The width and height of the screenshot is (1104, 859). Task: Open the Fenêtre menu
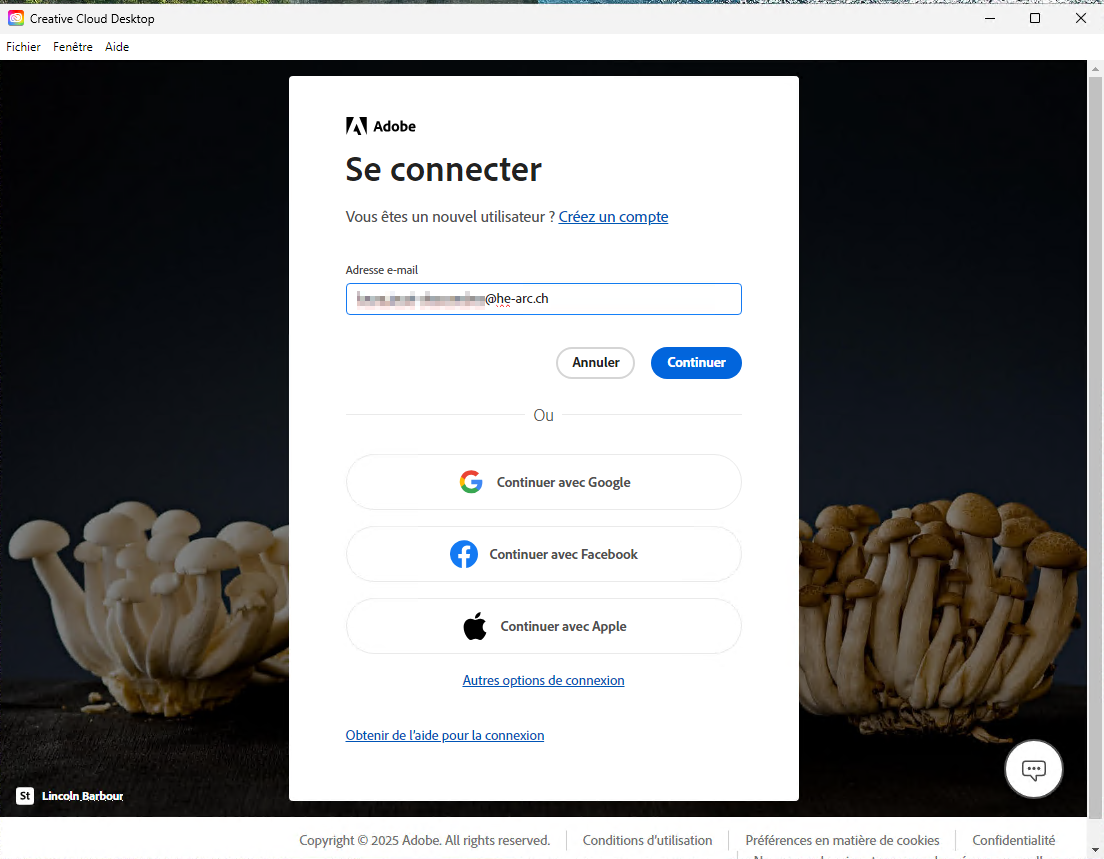click(73, 47)
